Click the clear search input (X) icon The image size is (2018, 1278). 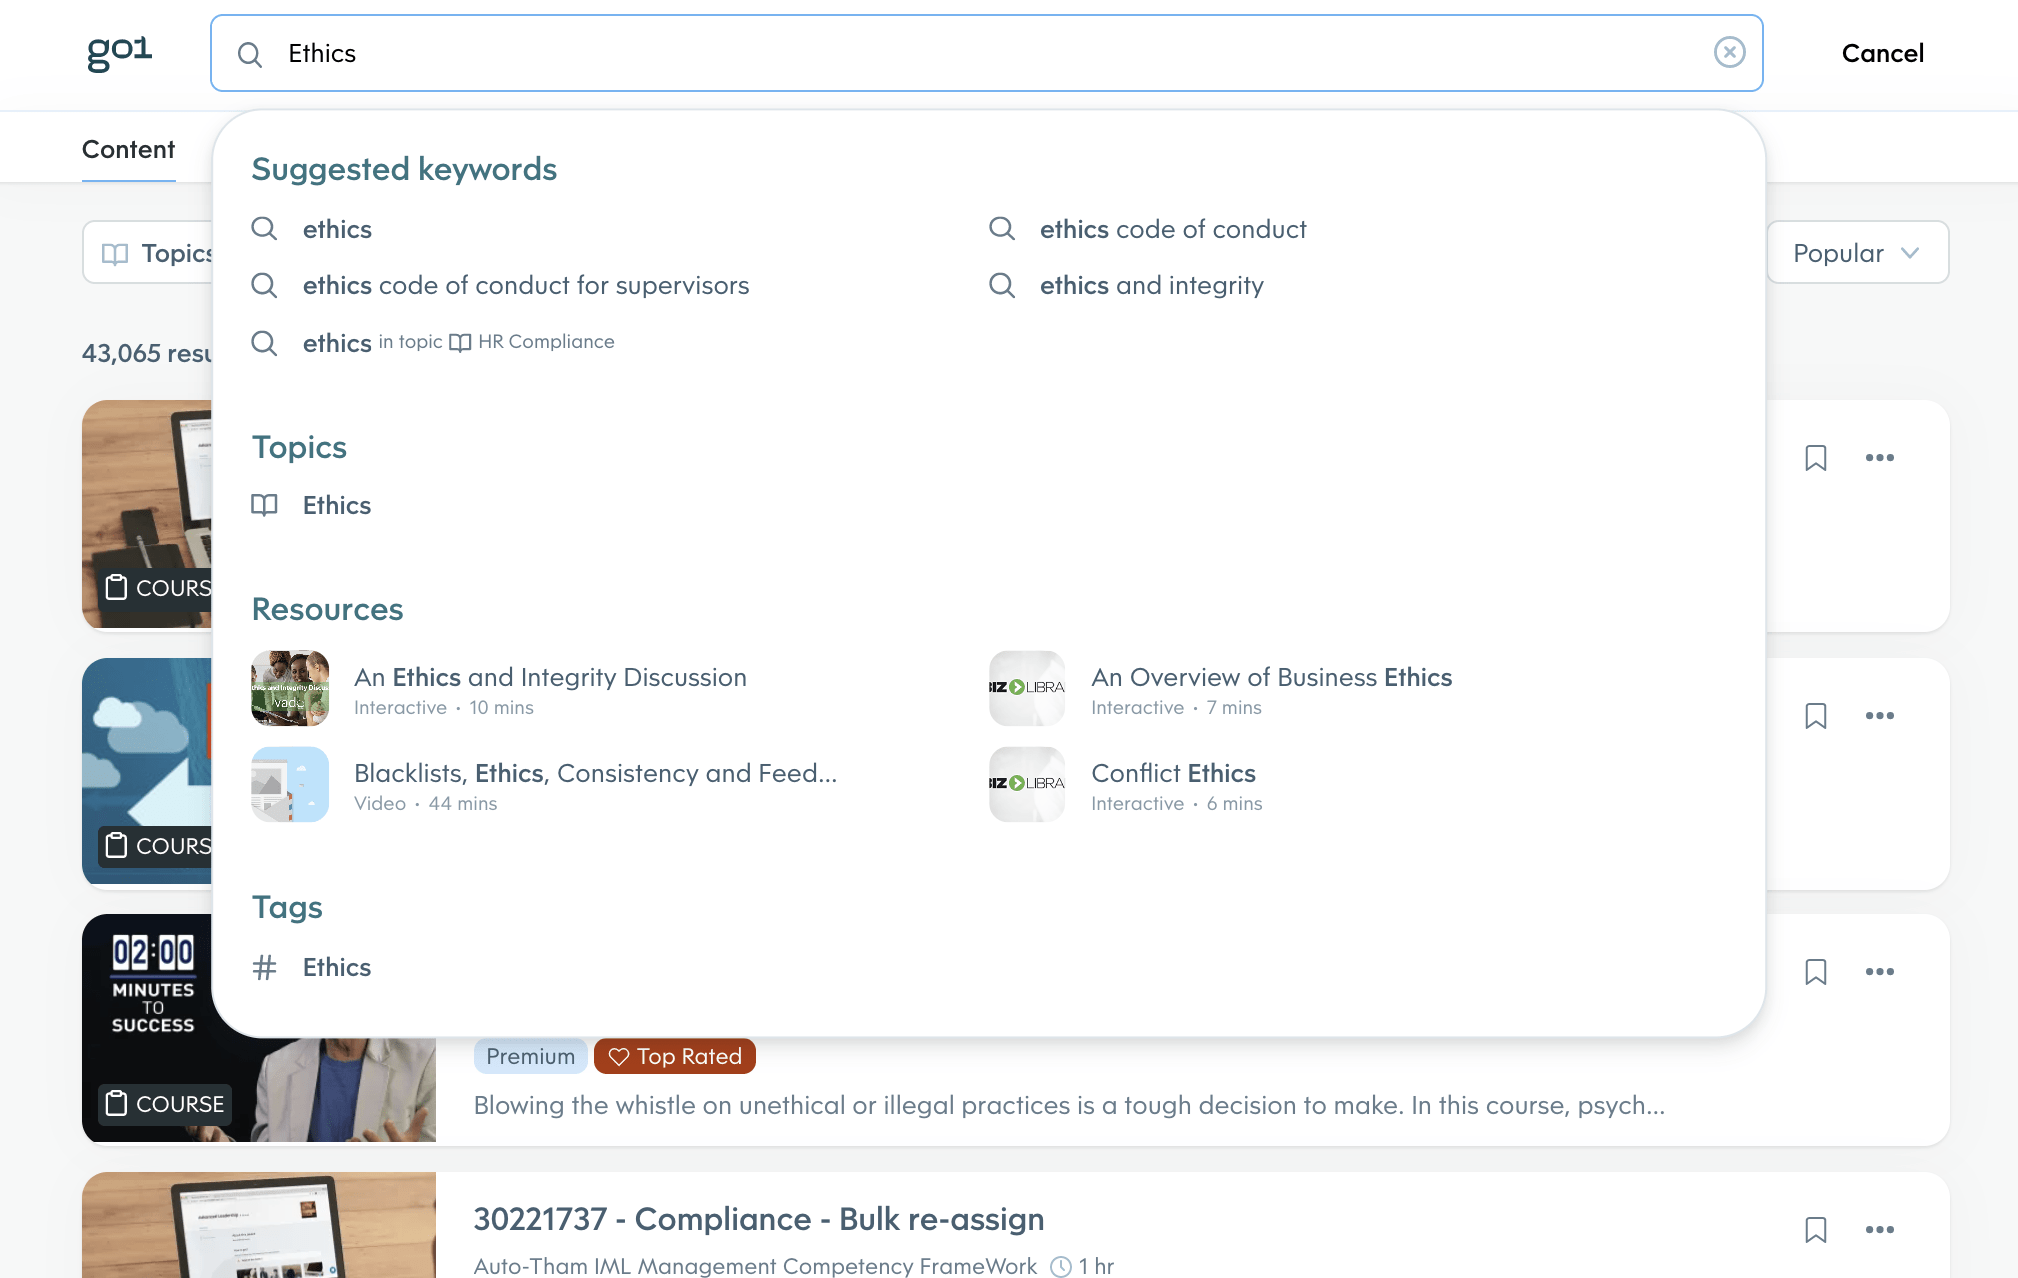pyautogui.click(x=1730, y=53)
